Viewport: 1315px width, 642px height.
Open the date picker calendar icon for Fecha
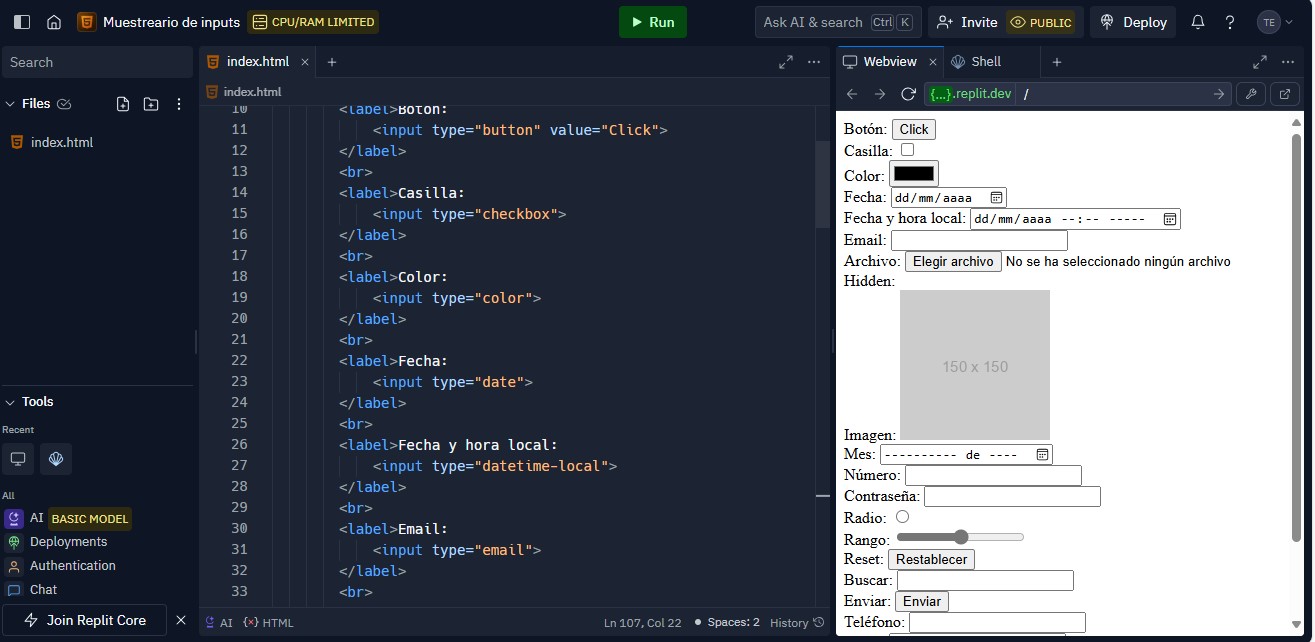tap(996, 198)
